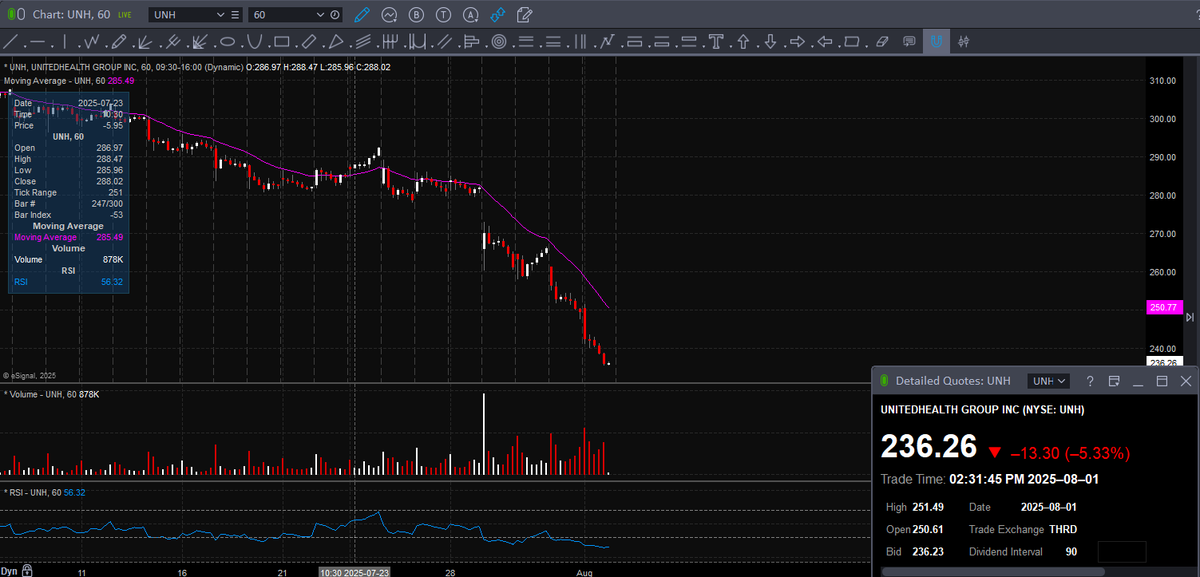Select the rectangle drawing tool
Image resolution: width=1200 pixels, height=577 pixels.
tap(282, 42)
